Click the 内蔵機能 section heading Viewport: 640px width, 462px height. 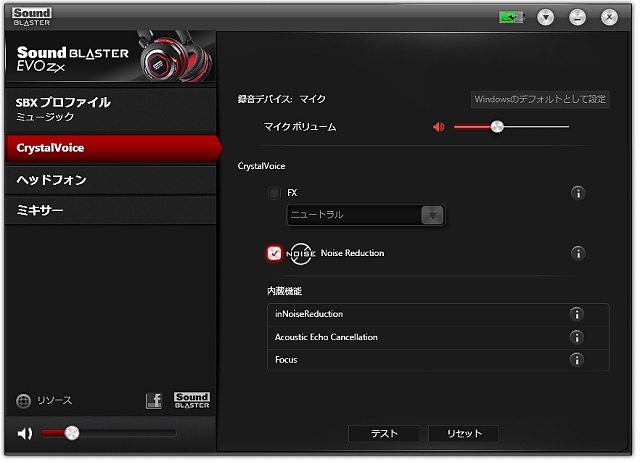click(x=284, y=291)
